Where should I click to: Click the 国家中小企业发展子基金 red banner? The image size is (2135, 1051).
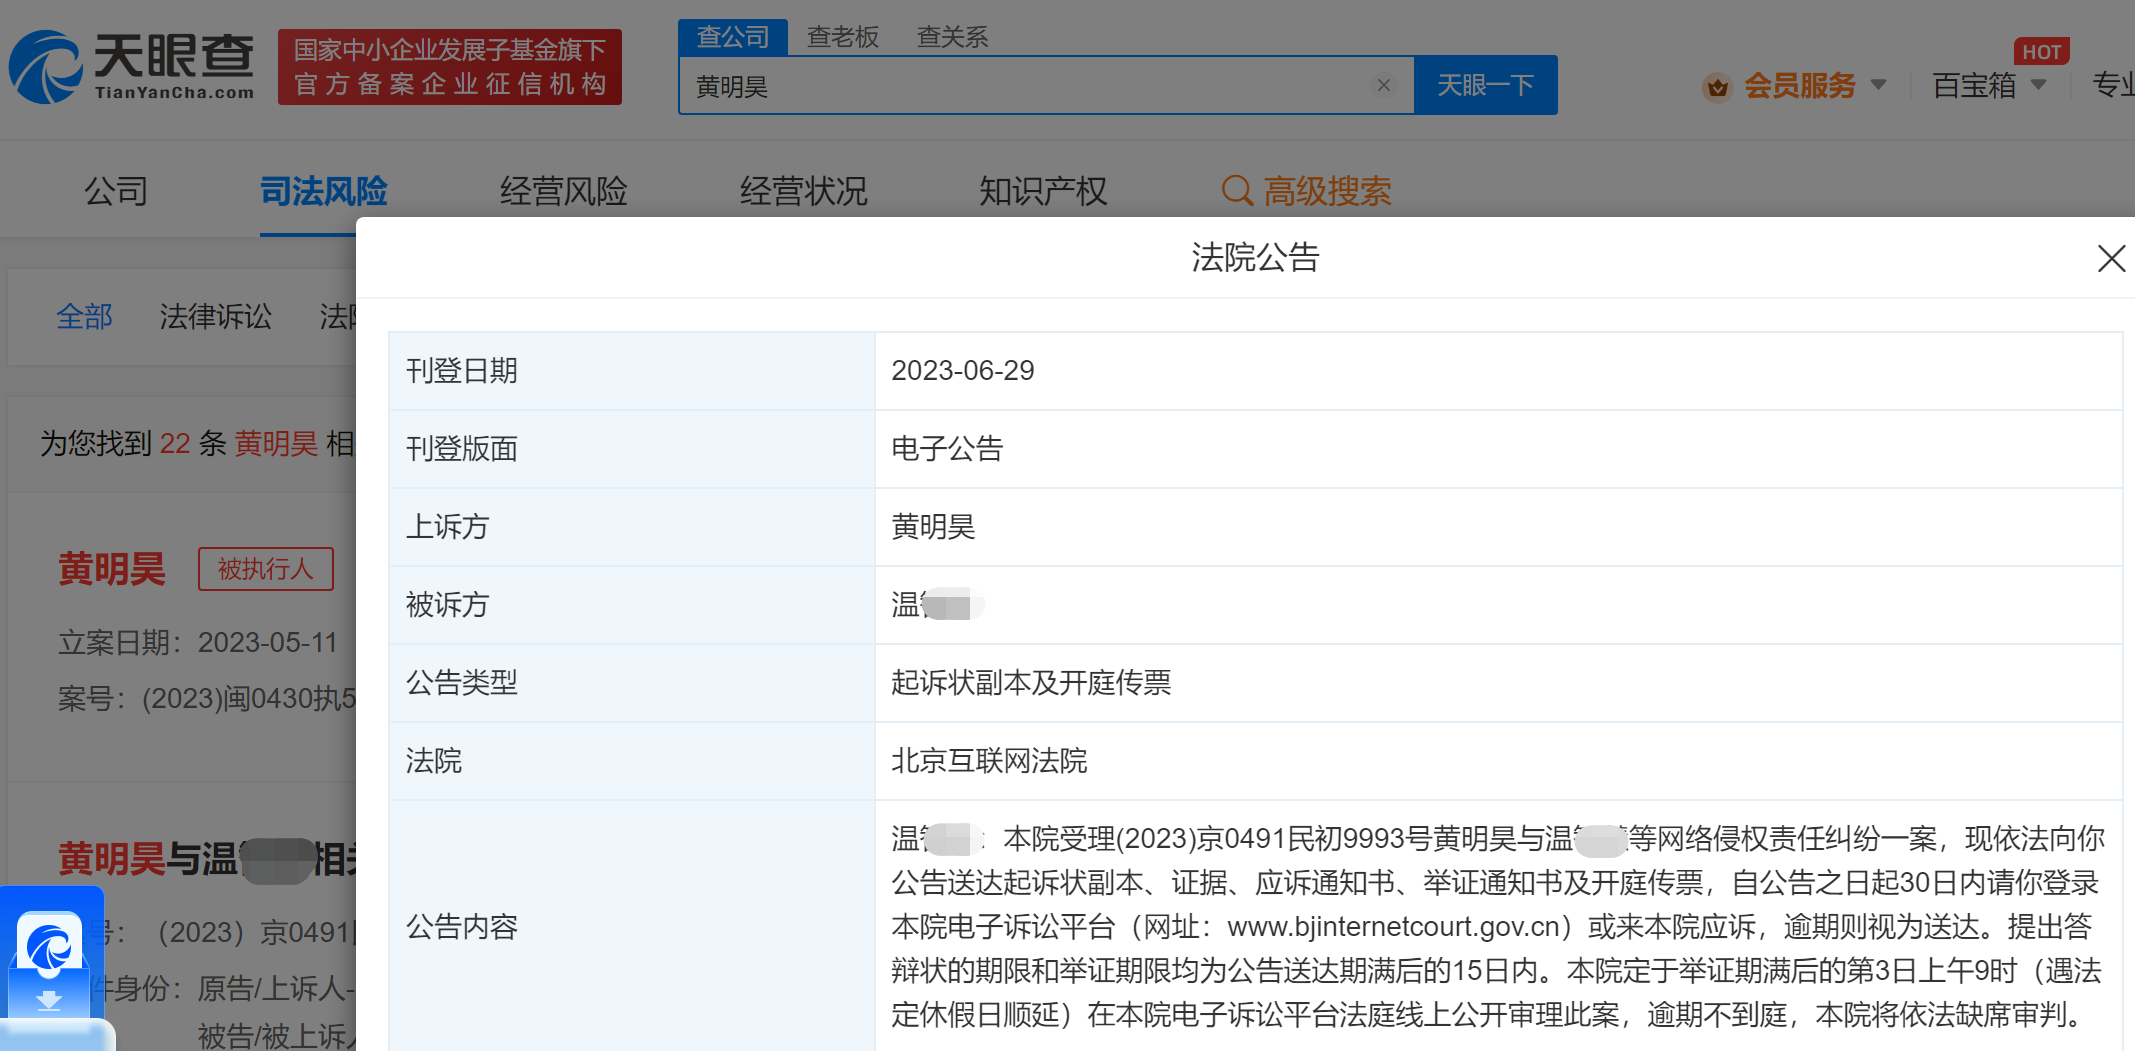[449, 67]
